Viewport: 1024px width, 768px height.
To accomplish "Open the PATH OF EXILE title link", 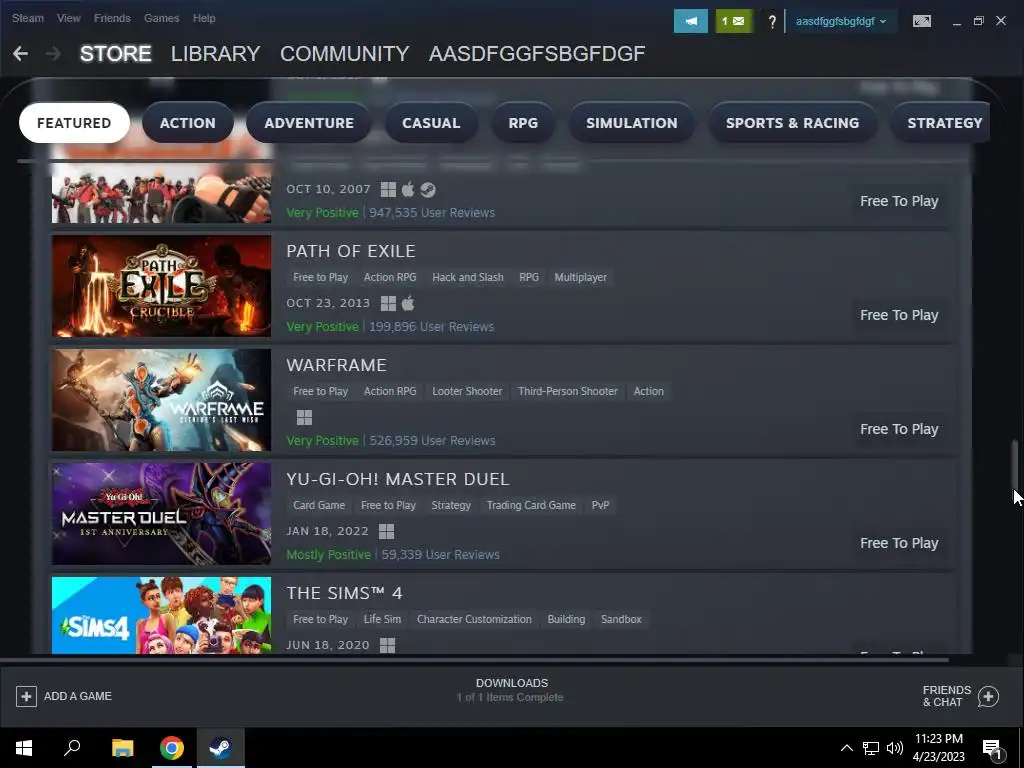I will (351, 251).
